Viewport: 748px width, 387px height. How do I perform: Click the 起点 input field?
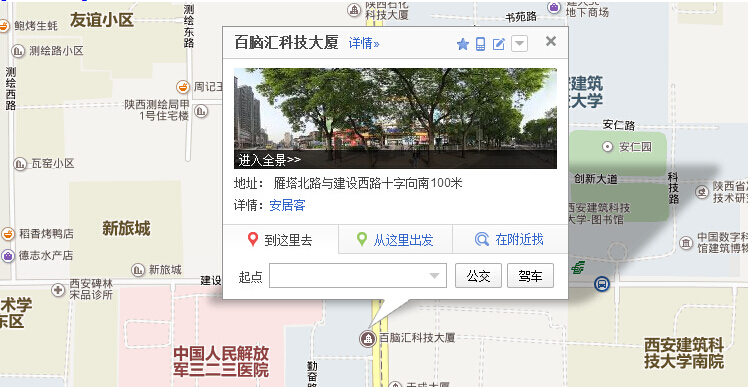tap(358, 276)
